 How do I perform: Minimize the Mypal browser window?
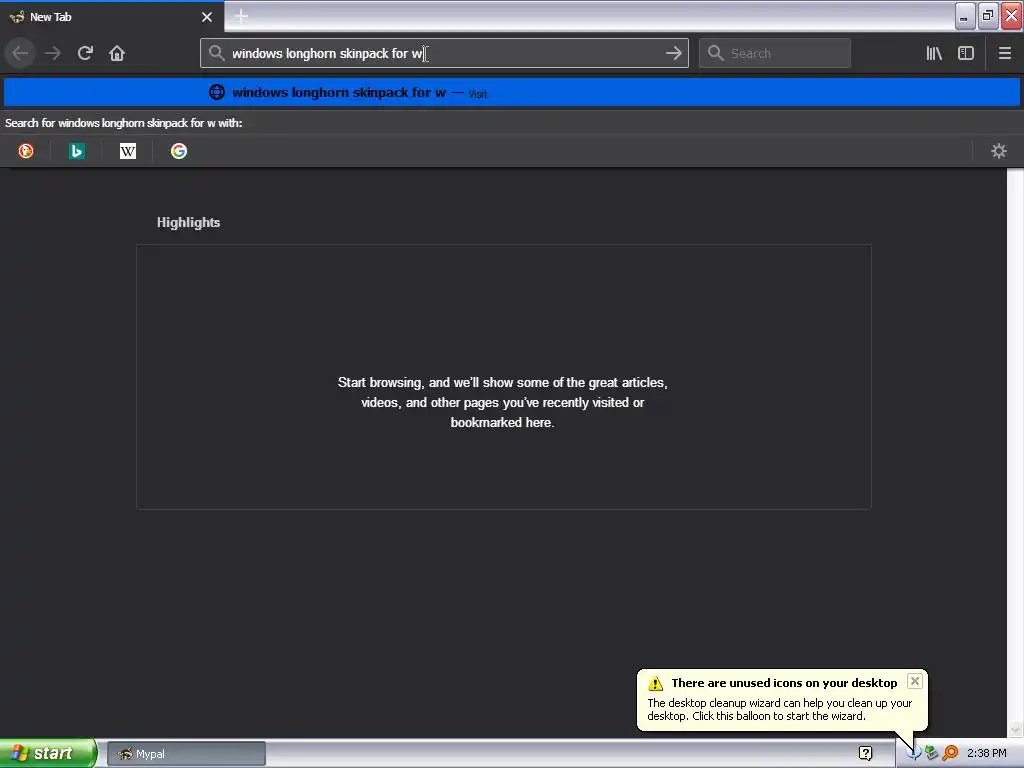[965, 16]
